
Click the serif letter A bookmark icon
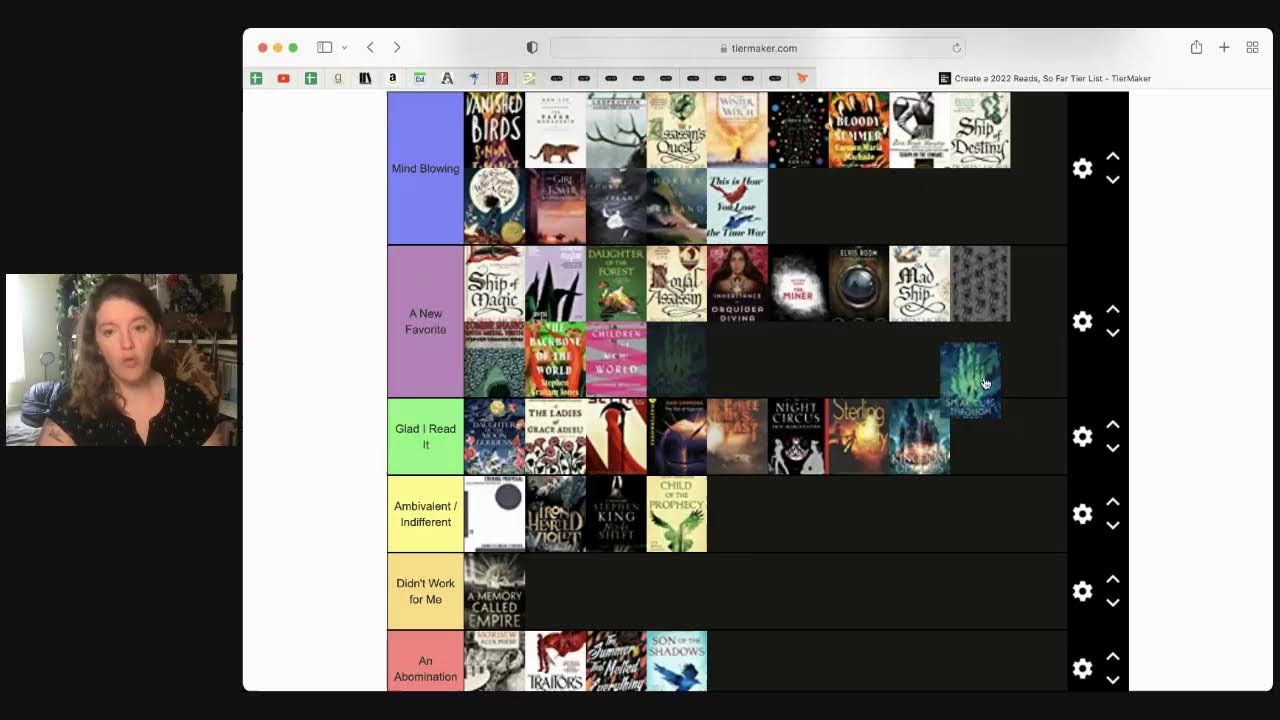(x=447, y=78)
